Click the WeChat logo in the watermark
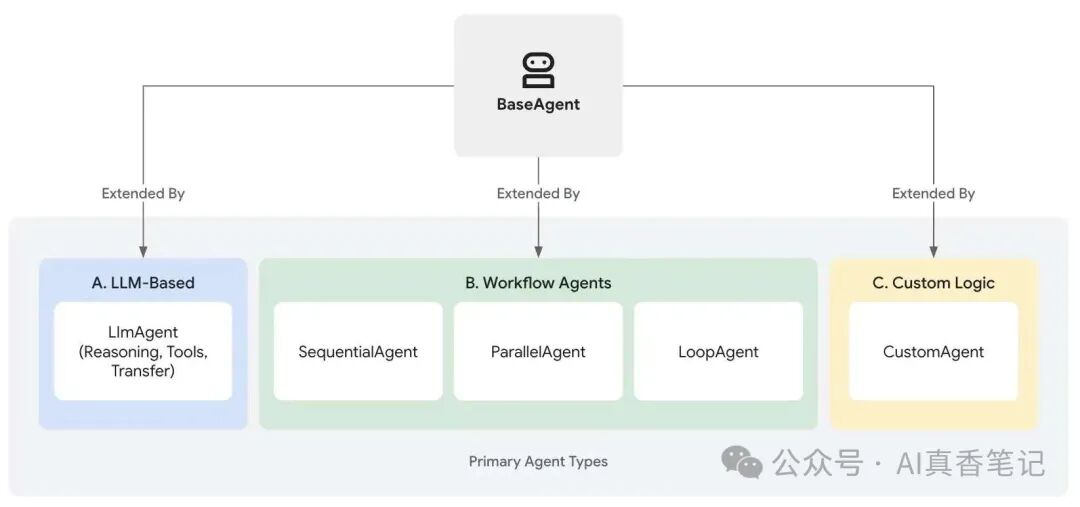Image resolution: width=1080 pixels, height=507 pixels. 742,462
